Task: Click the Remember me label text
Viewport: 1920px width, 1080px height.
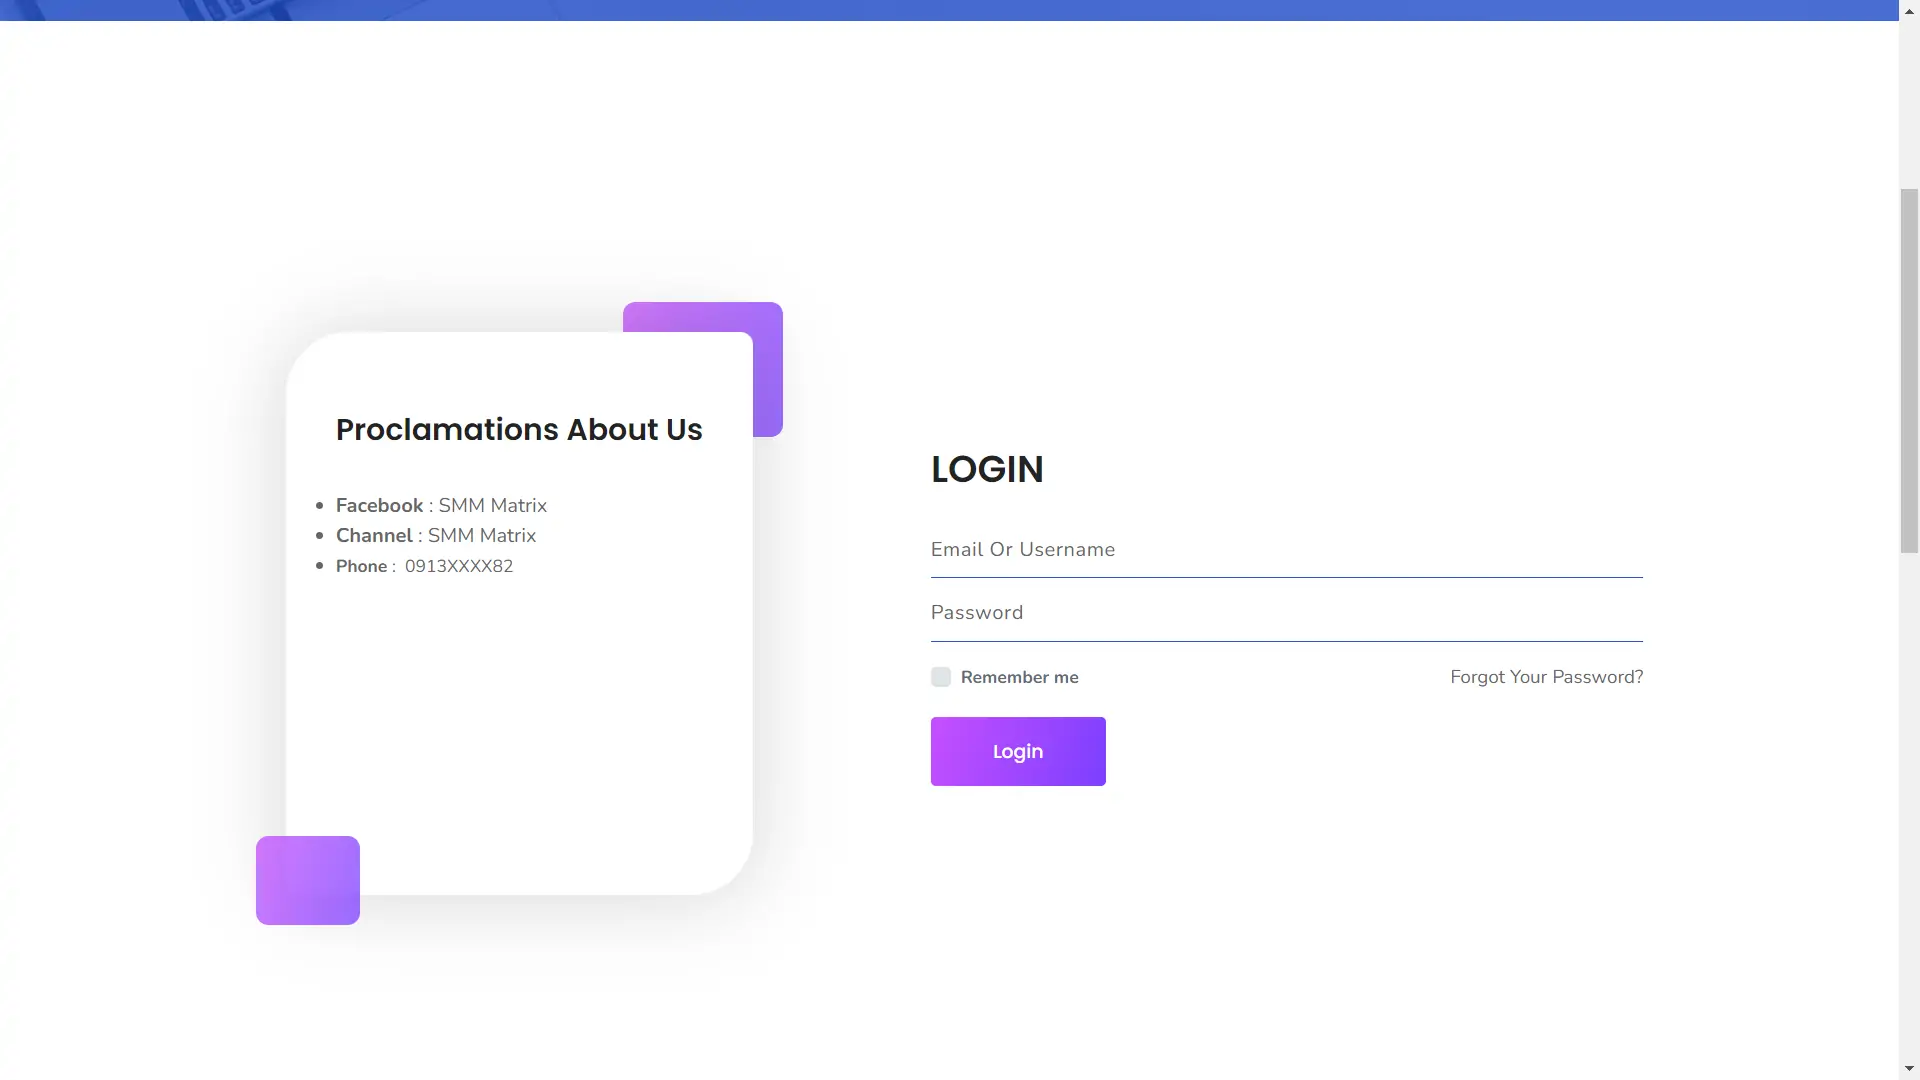Action: point(1019,677)
